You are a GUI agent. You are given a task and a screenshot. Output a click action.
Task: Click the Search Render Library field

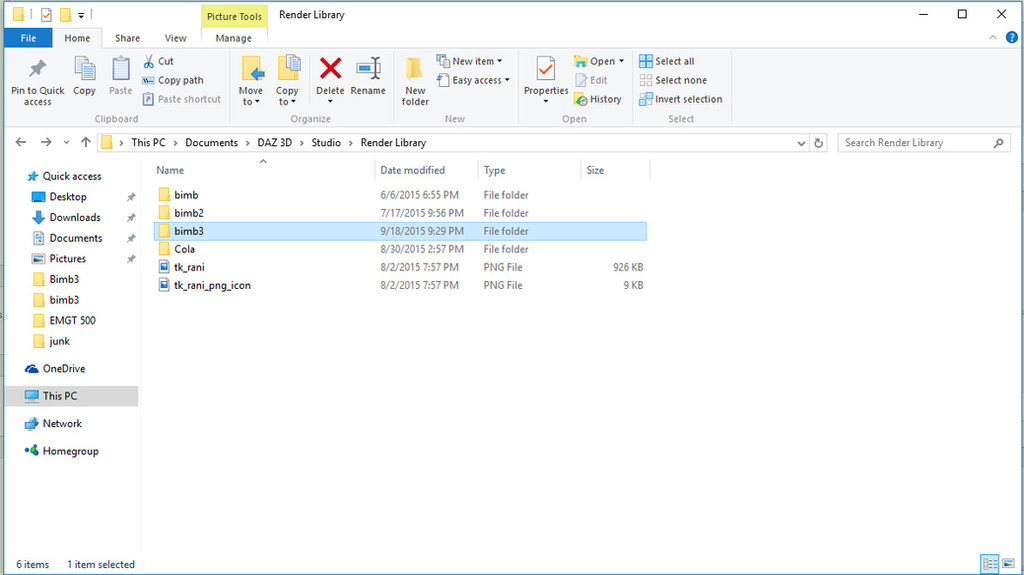click(x=923, y=142)
